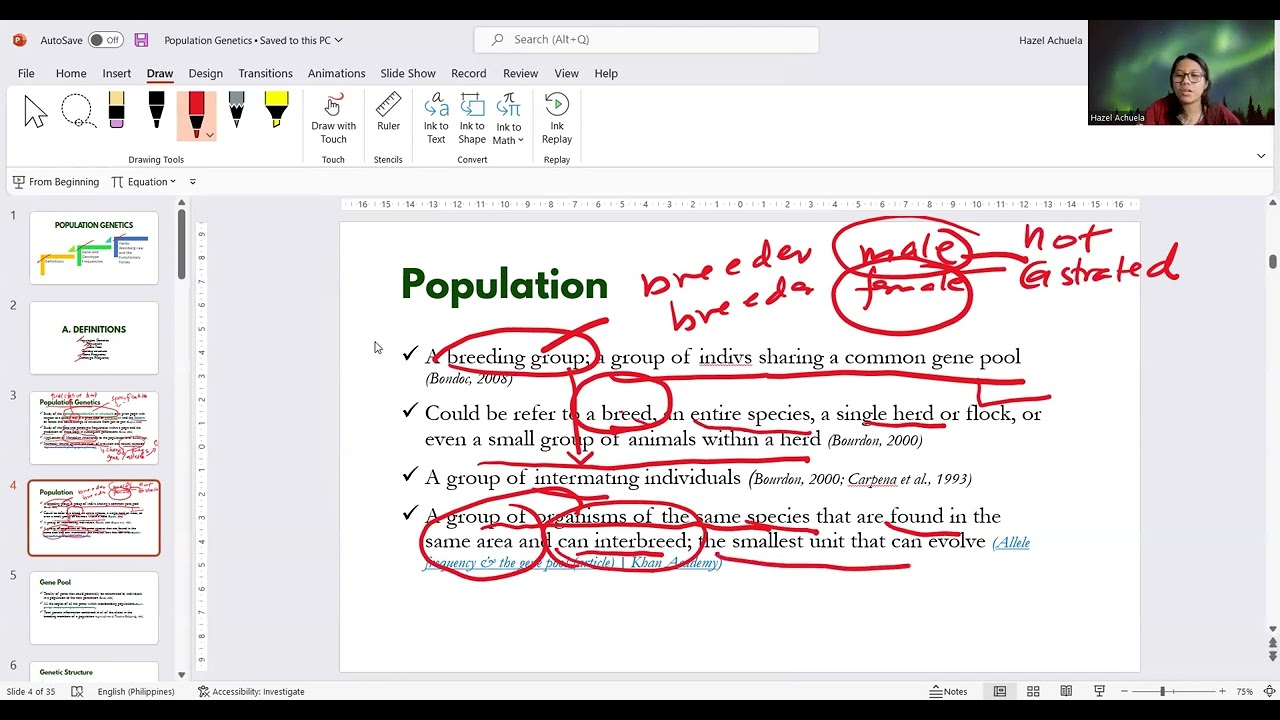Switch to the Design tab
The image size is (1280, 720).
(205, 73)
